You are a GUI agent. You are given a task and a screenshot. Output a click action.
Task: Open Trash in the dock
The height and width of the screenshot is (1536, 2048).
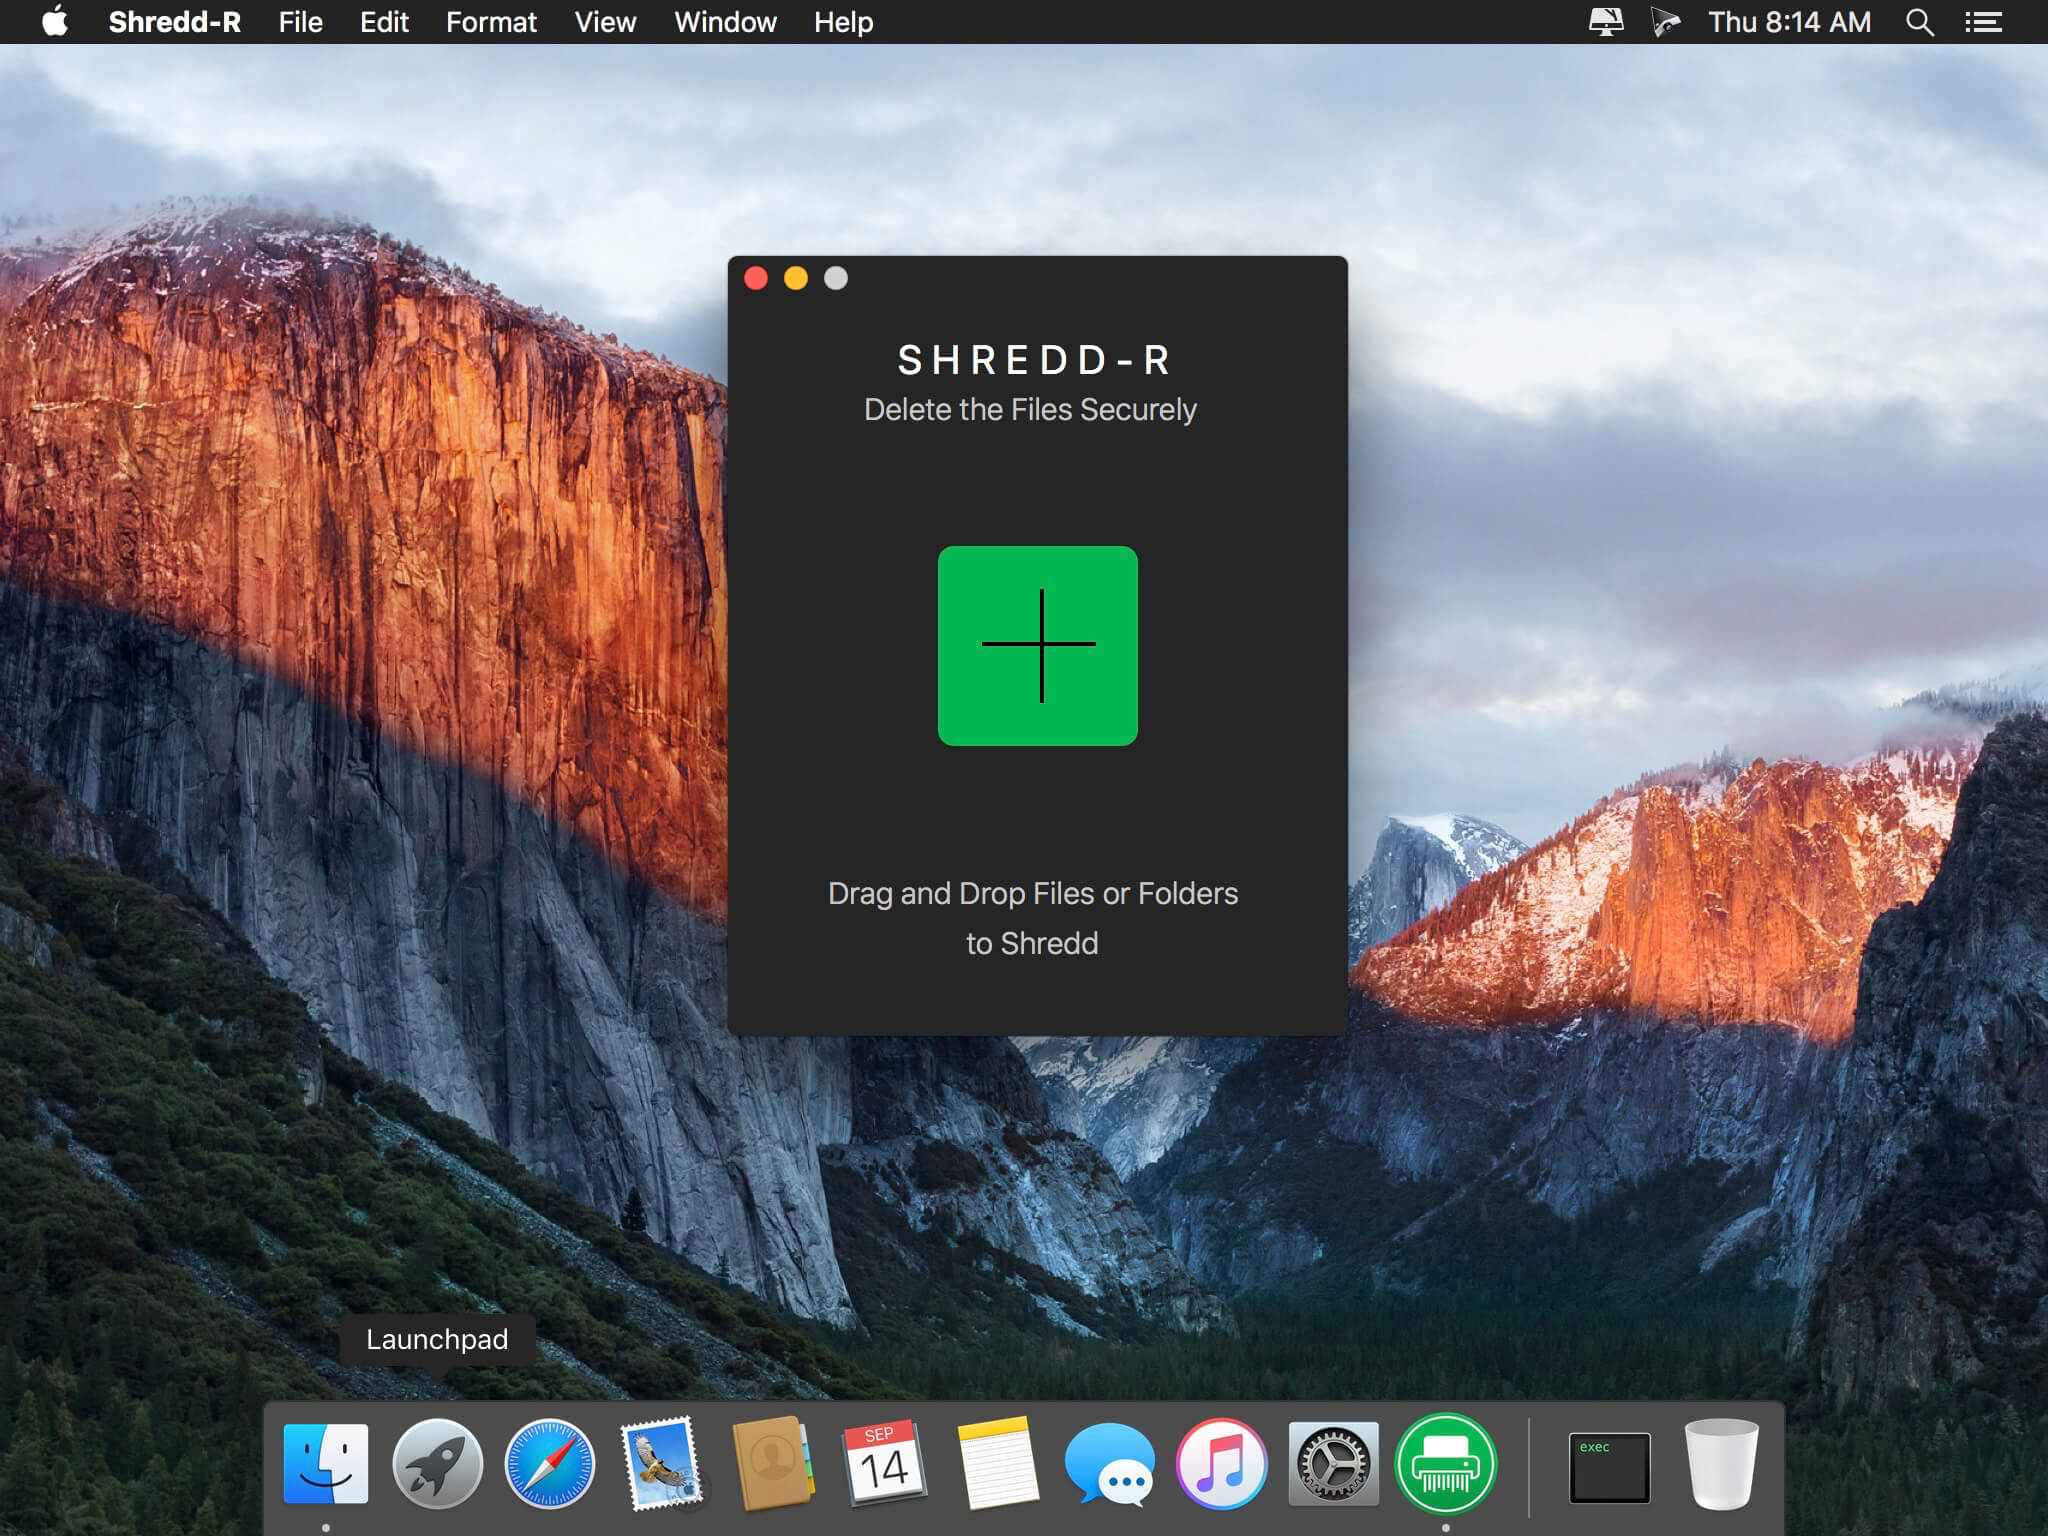[x=1721, y=1464]
